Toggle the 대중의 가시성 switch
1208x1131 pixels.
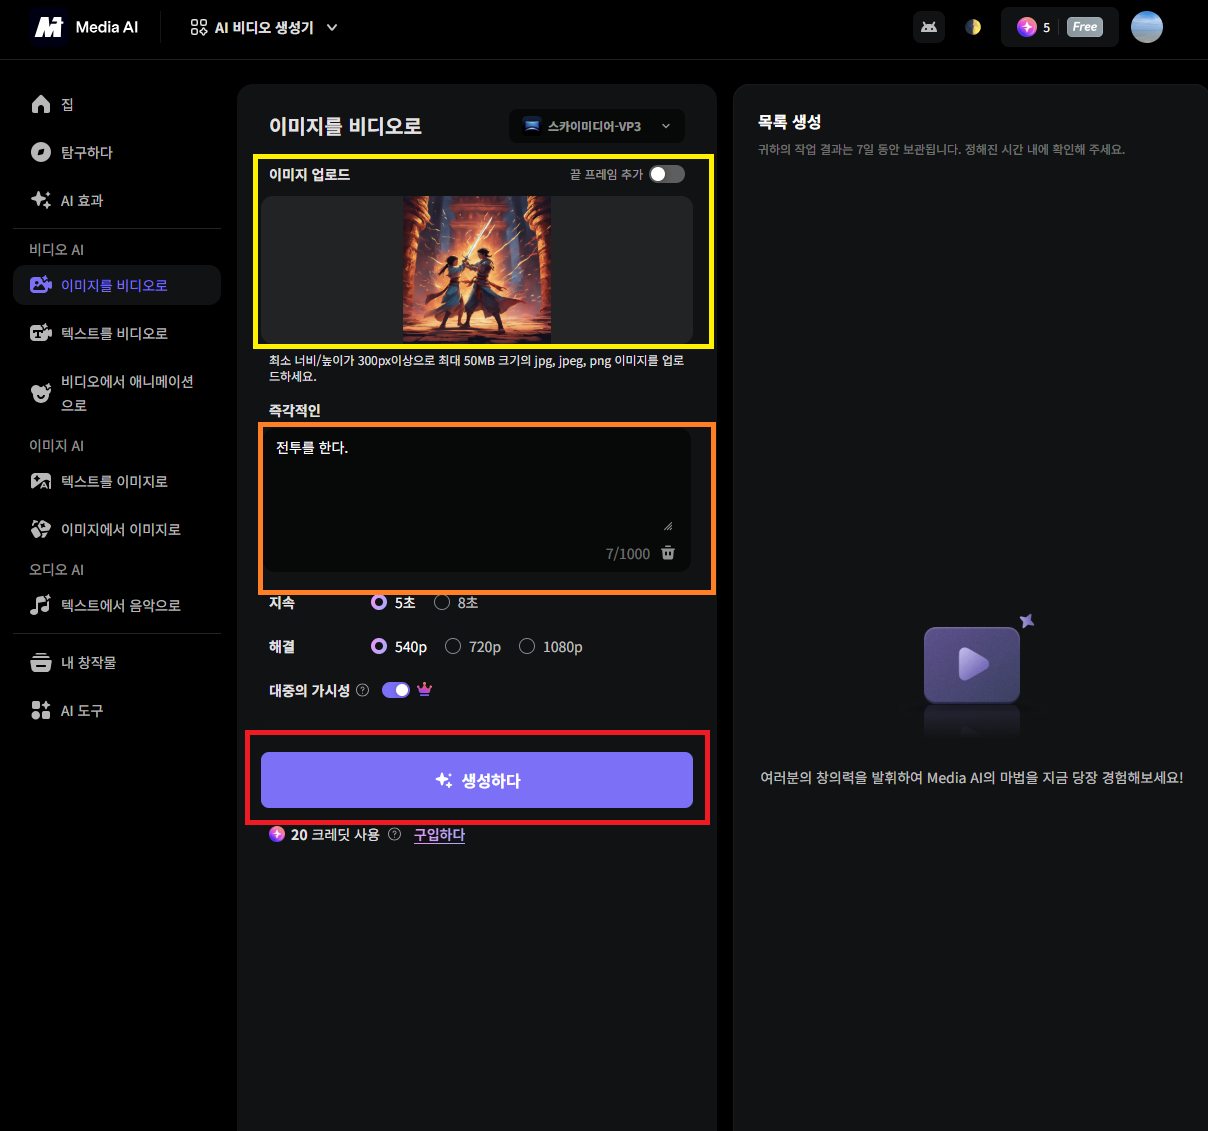coord(396,690)
